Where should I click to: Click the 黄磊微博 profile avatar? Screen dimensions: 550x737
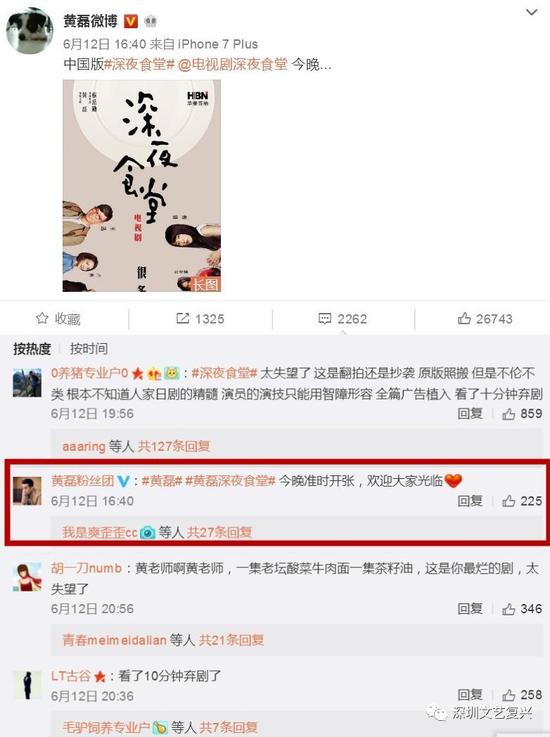(x=29, y=31)
